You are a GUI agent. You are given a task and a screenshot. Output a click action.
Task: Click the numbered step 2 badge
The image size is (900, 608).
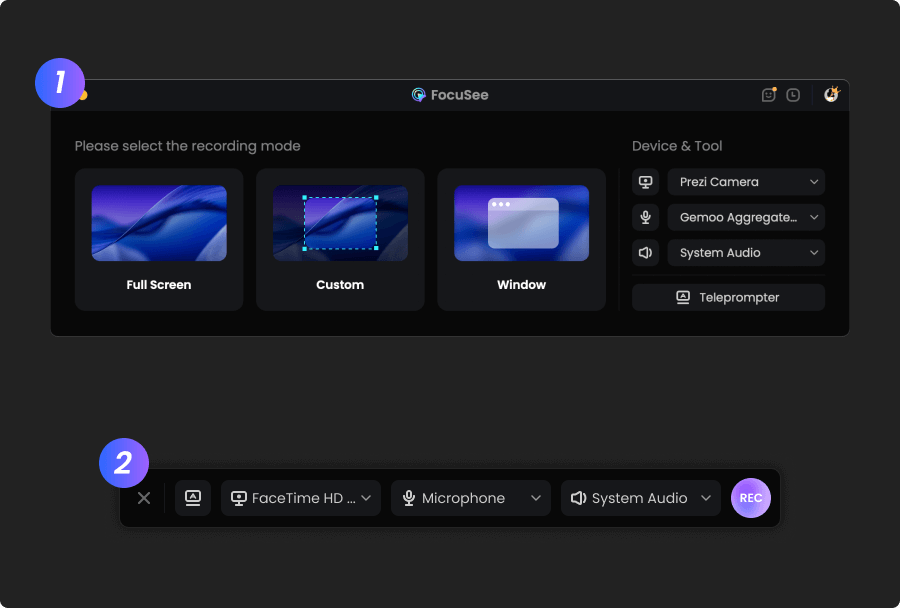click(124, 463)
